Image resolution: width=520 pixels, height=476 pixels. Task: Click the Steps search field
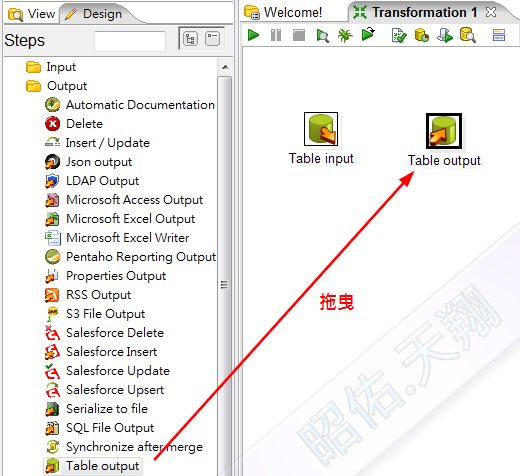click(130, 41)
